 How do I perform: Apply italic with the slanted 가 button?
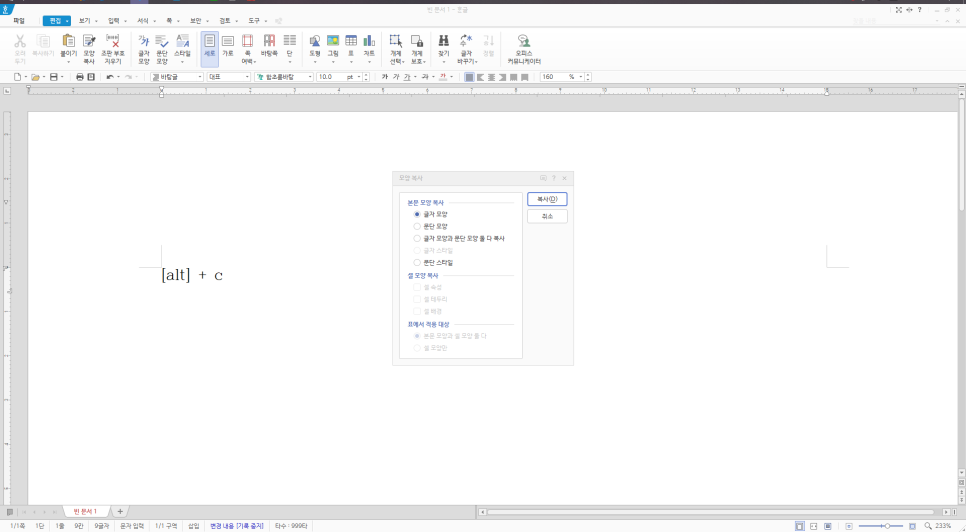pos(396,77)
